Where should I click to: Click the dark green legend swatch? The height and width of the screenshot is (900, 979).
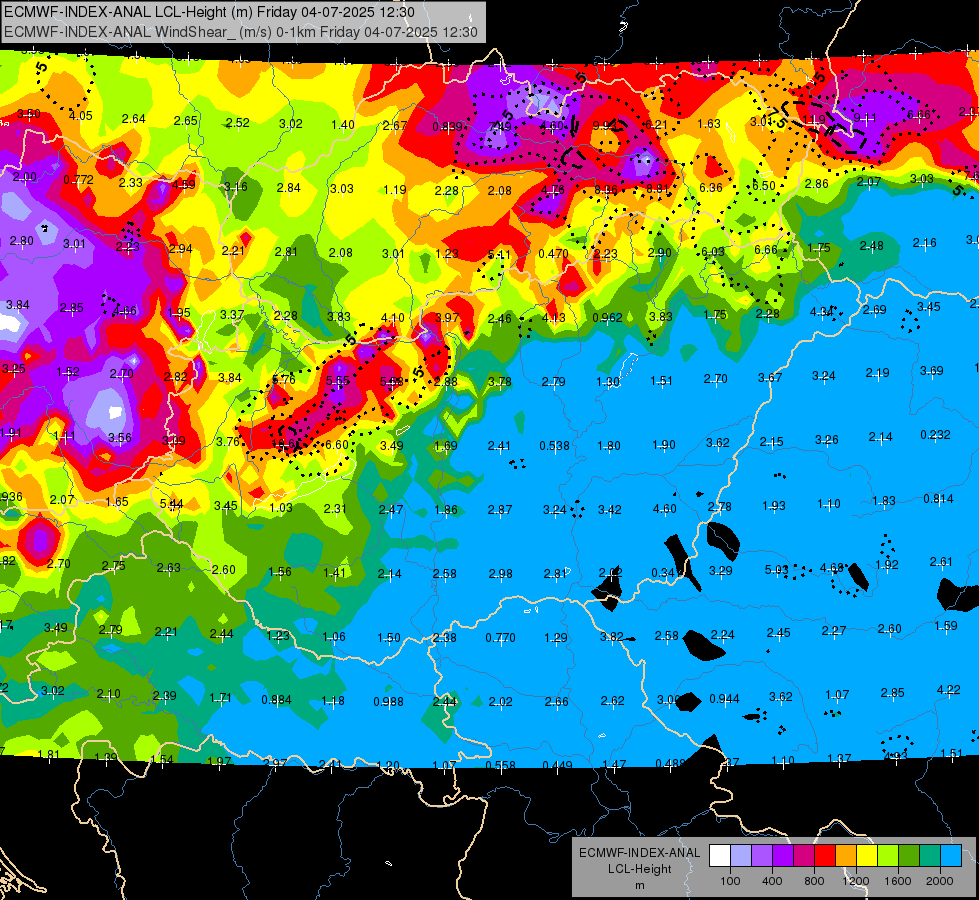click(908, 856)
